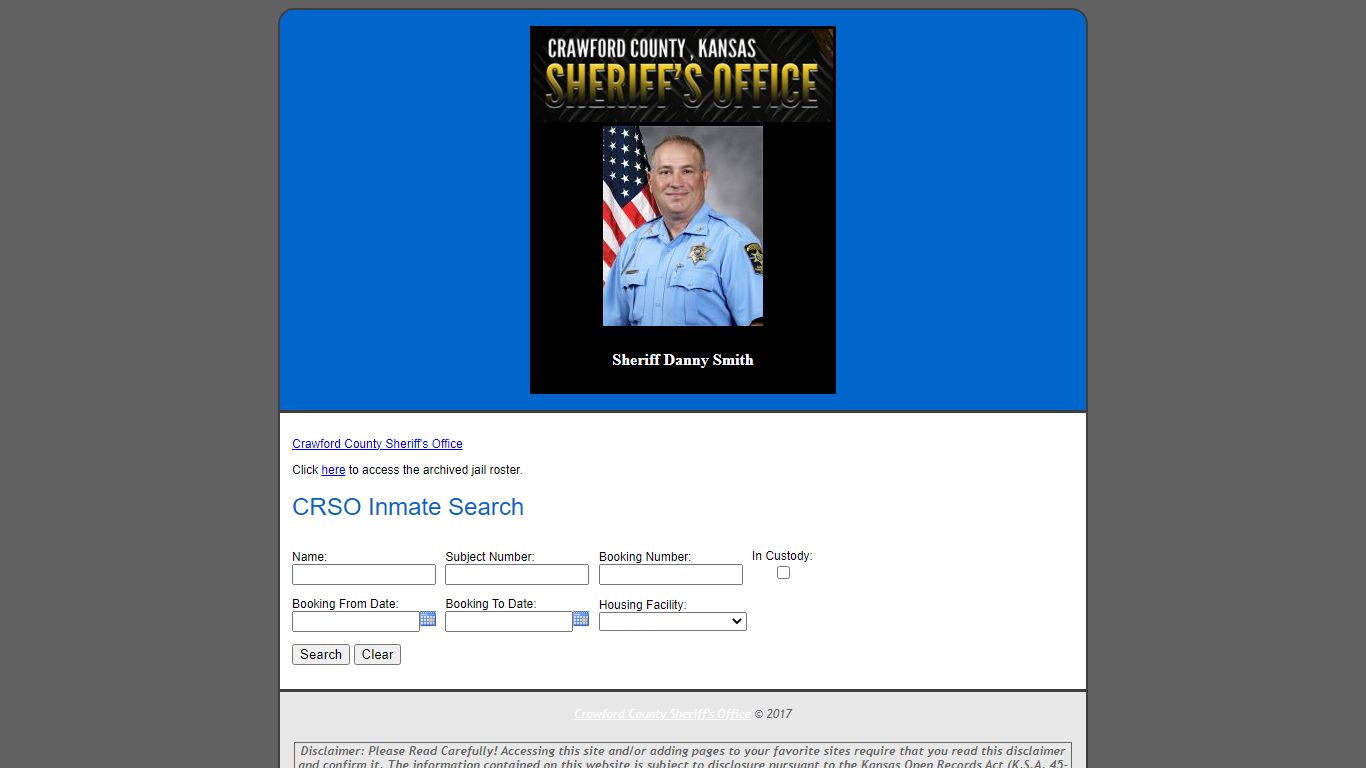Open the Booking From Date calendar picker
The image size is (1366, 768).
(428, 619)
